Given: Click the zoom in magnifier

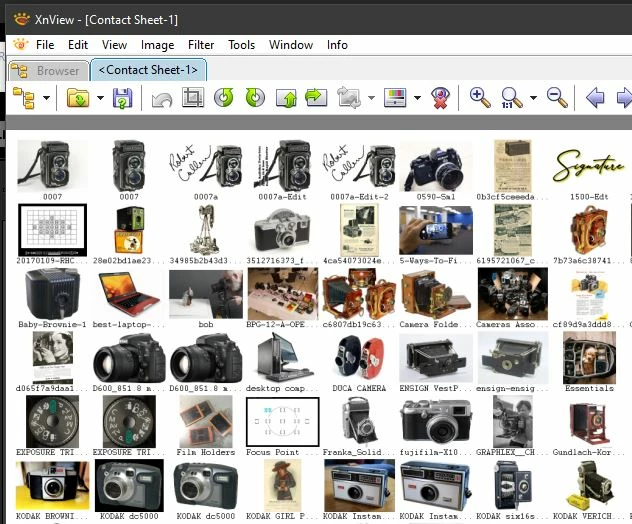Looking at the screenshot, I should point(480,98).
